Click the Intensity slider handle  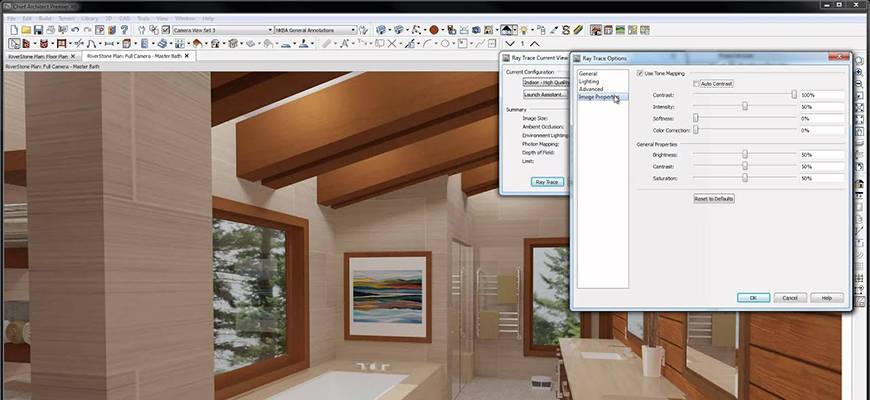coord(745,106)
